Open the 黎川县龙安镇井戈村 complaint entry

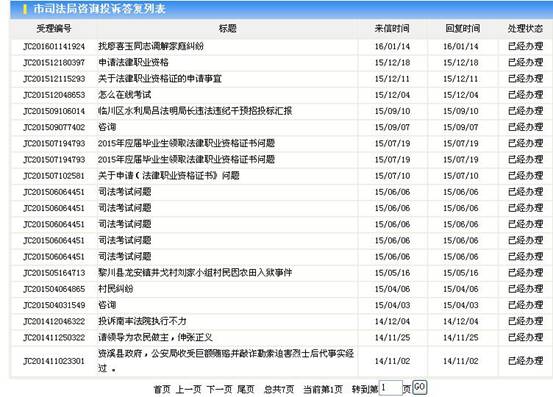[x=195, y=273]
